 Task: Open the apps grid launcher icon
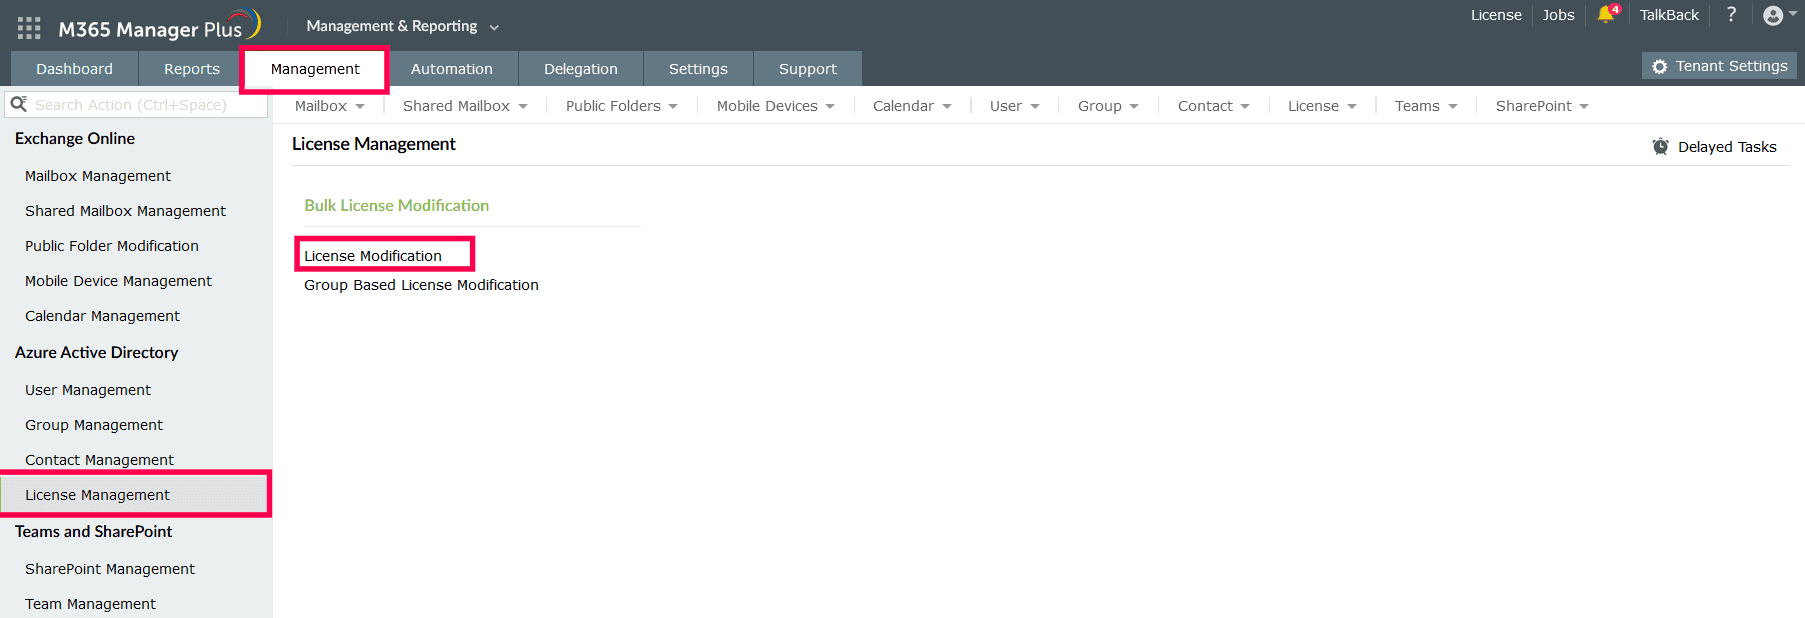[x=29, y=28]
